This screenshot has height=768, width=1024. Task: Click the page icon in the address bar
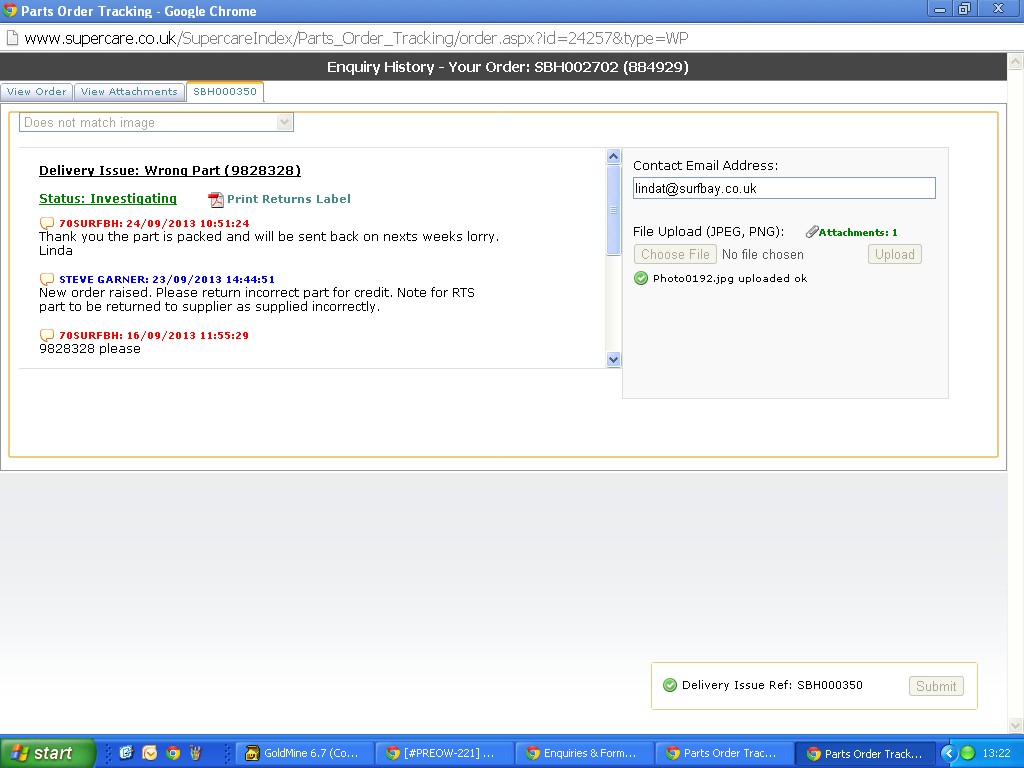(12, 39)
